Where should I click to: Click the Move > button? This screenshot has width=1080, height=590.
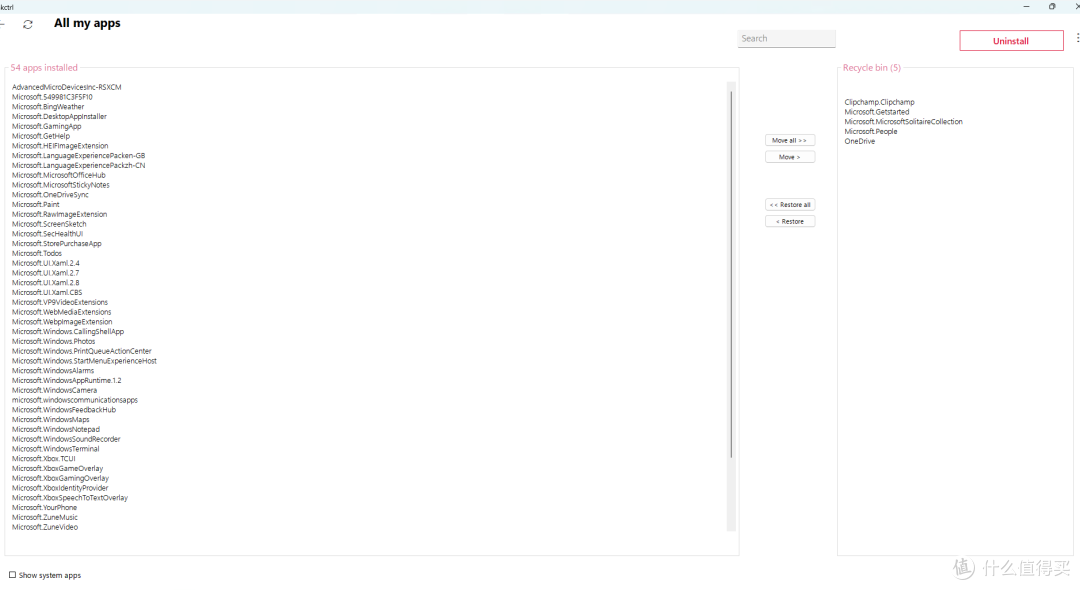point(789,157)
